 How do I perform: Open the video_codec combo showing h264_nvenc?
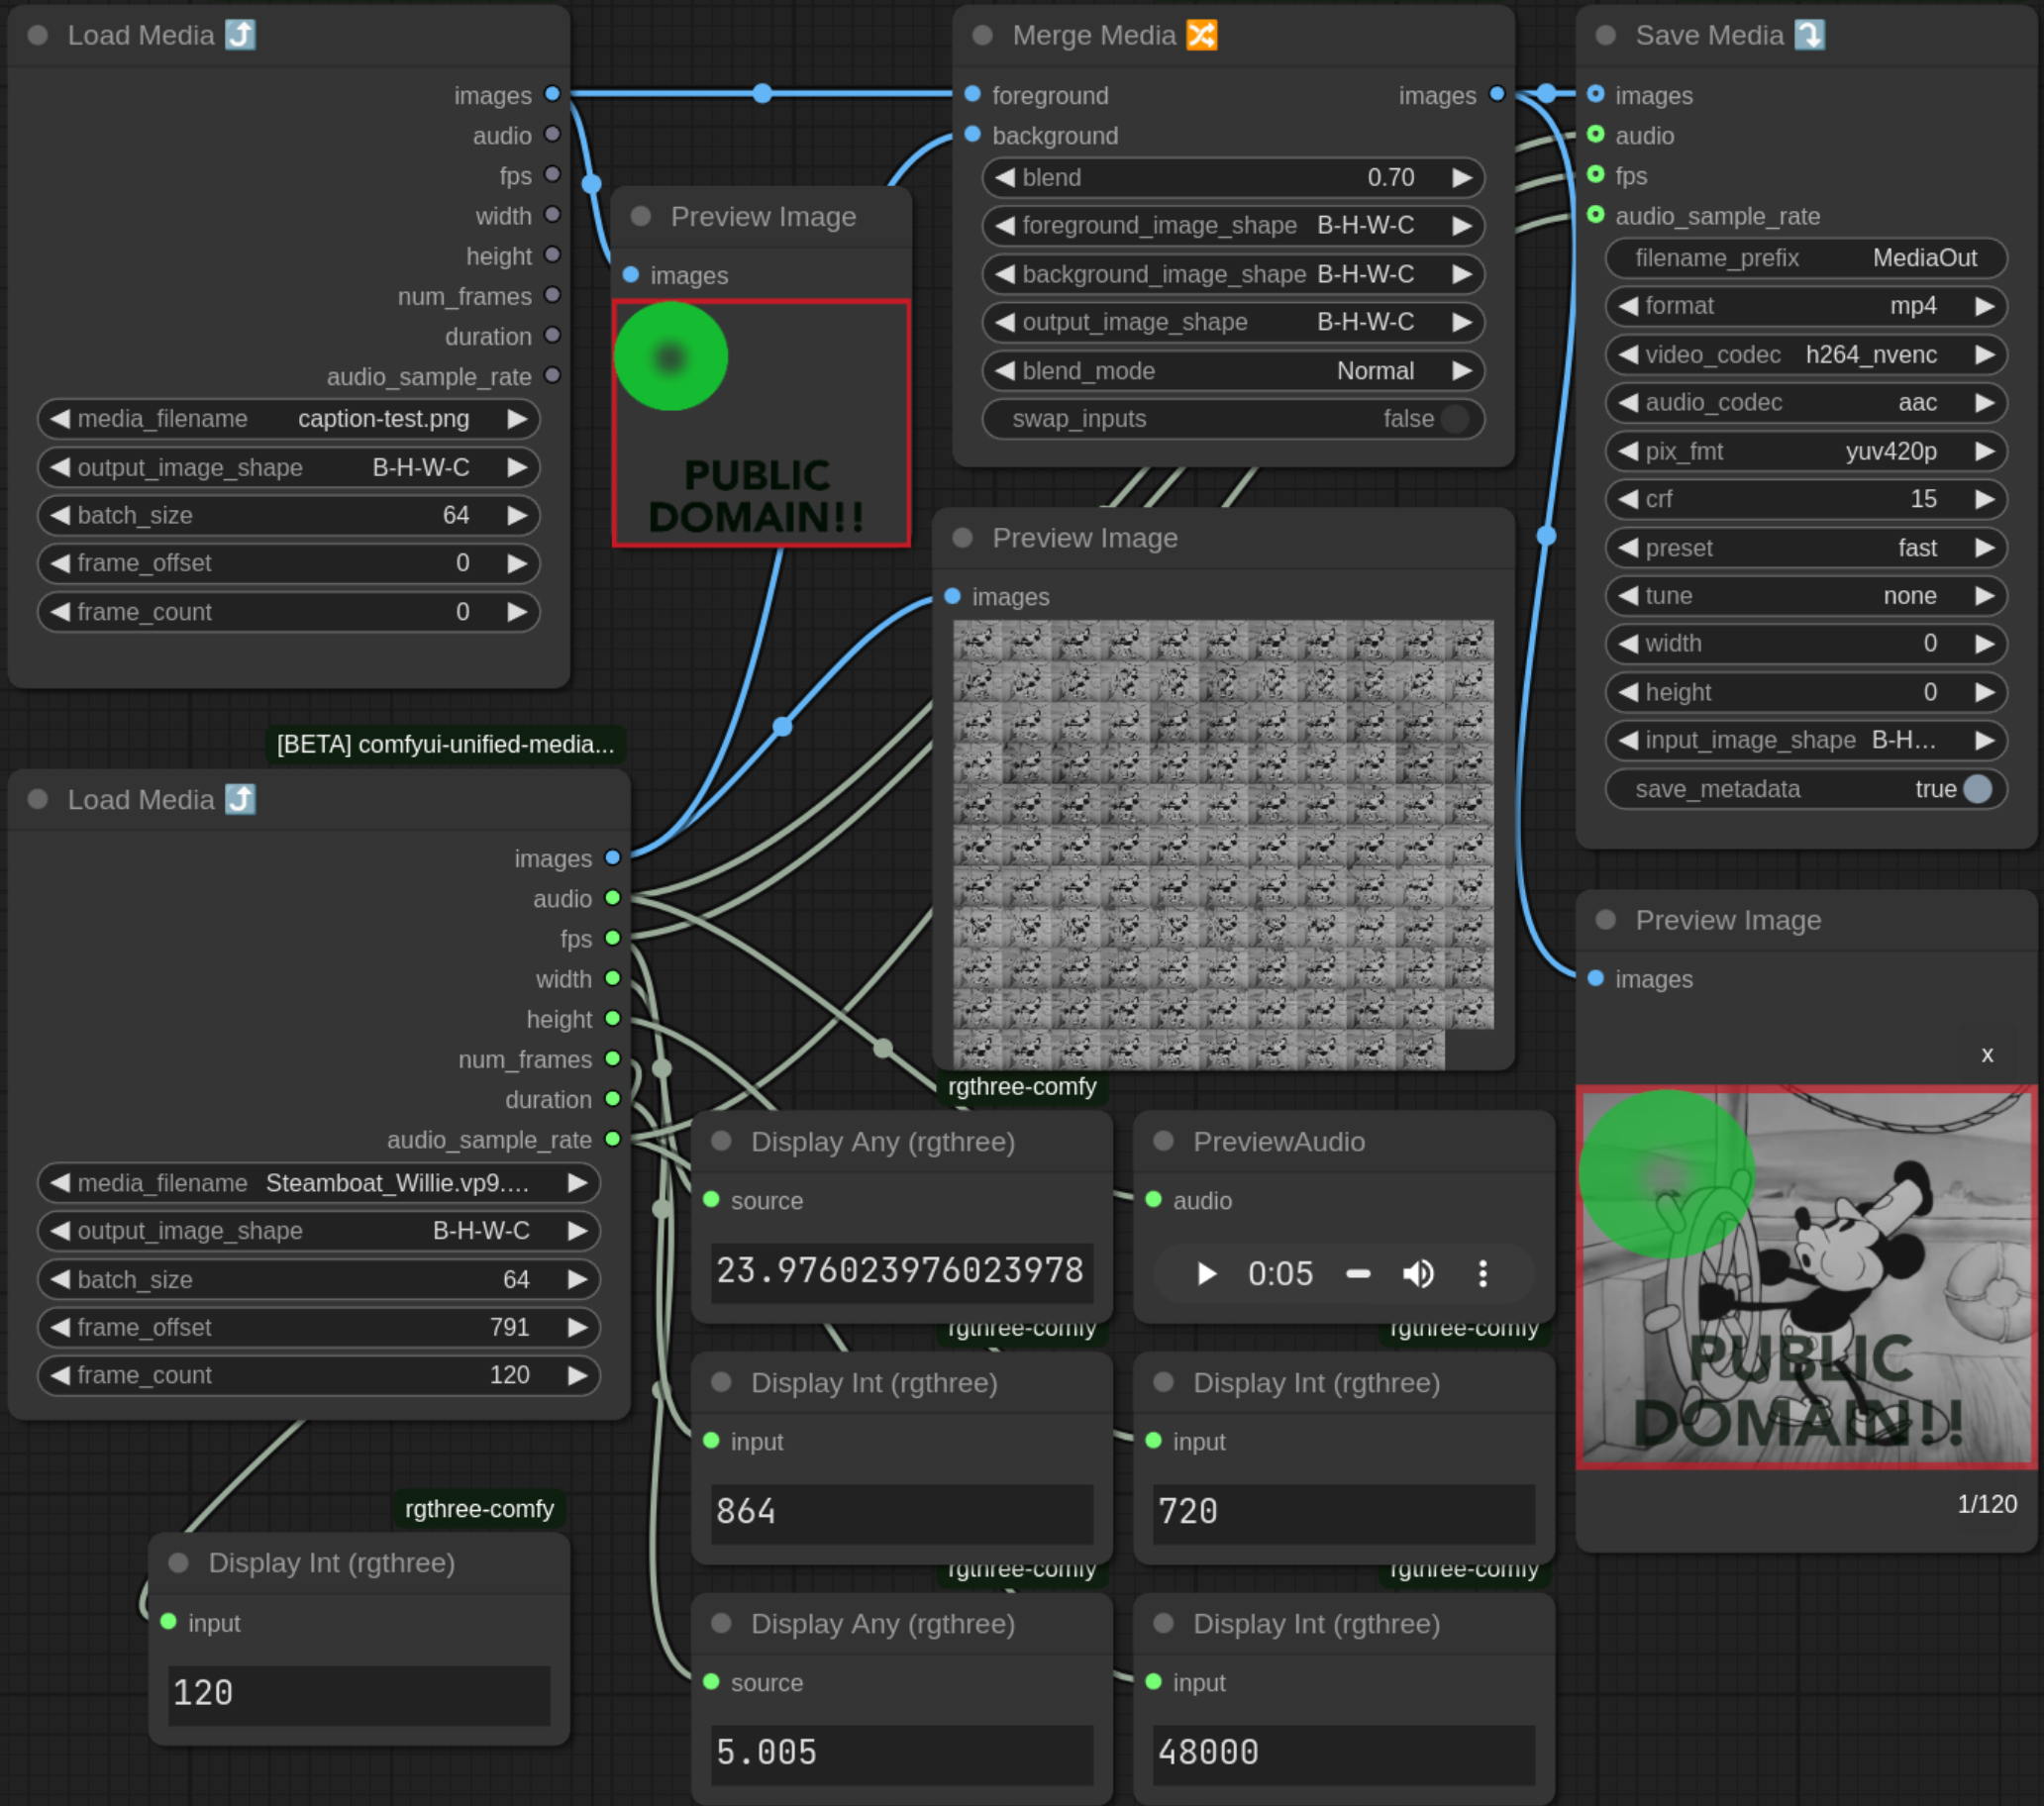[1806, 355]
